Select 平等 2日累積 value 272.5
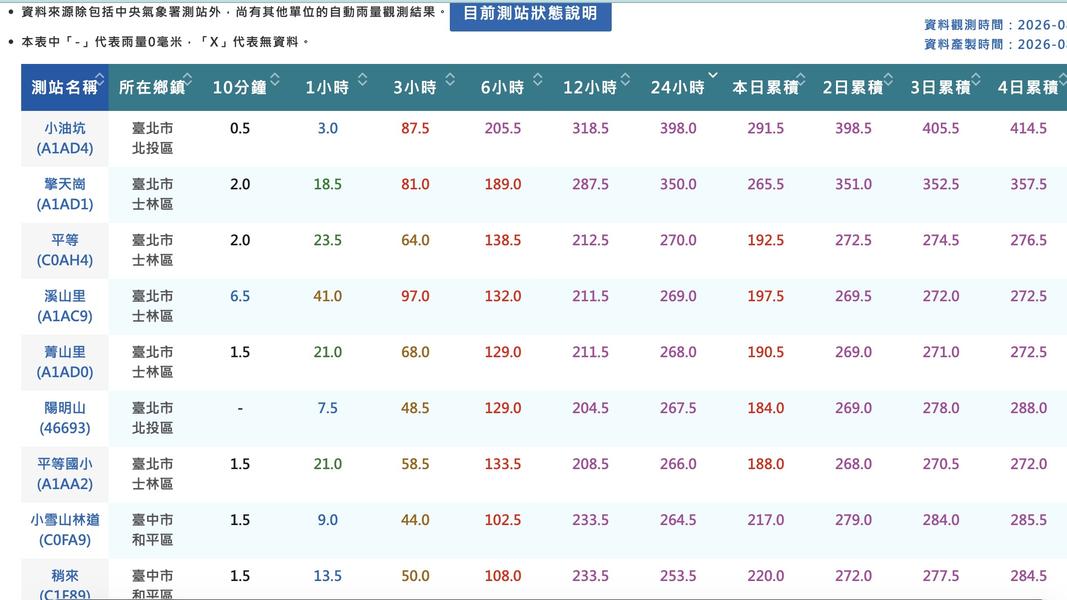Image resolution: width=1067 pixels, height=600 pixels. coord(853,240)
